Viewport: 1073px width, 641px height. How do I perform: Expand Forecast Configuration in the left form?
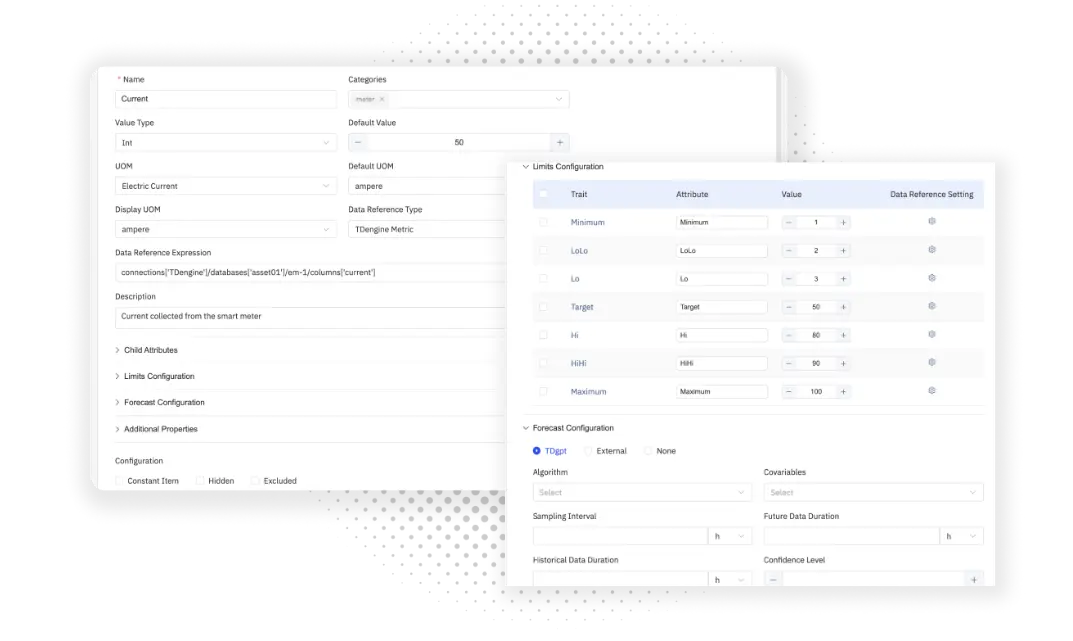[159, 402]
